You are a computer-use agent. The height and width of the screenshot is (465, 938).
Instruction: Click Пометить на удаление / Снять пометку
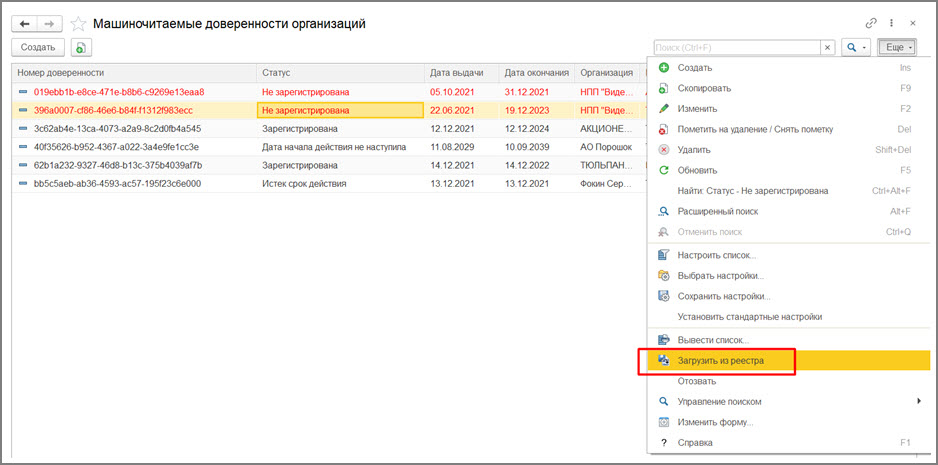click(x=755, y=129)
